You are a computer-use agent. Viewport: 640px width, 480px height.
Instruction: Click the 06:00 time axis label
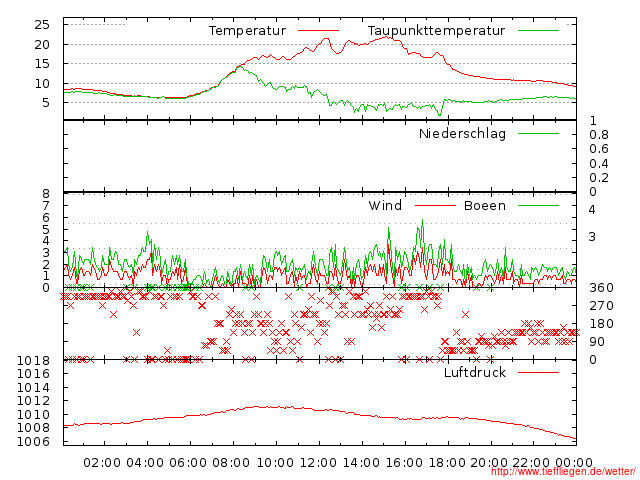(x=188, y=463)
